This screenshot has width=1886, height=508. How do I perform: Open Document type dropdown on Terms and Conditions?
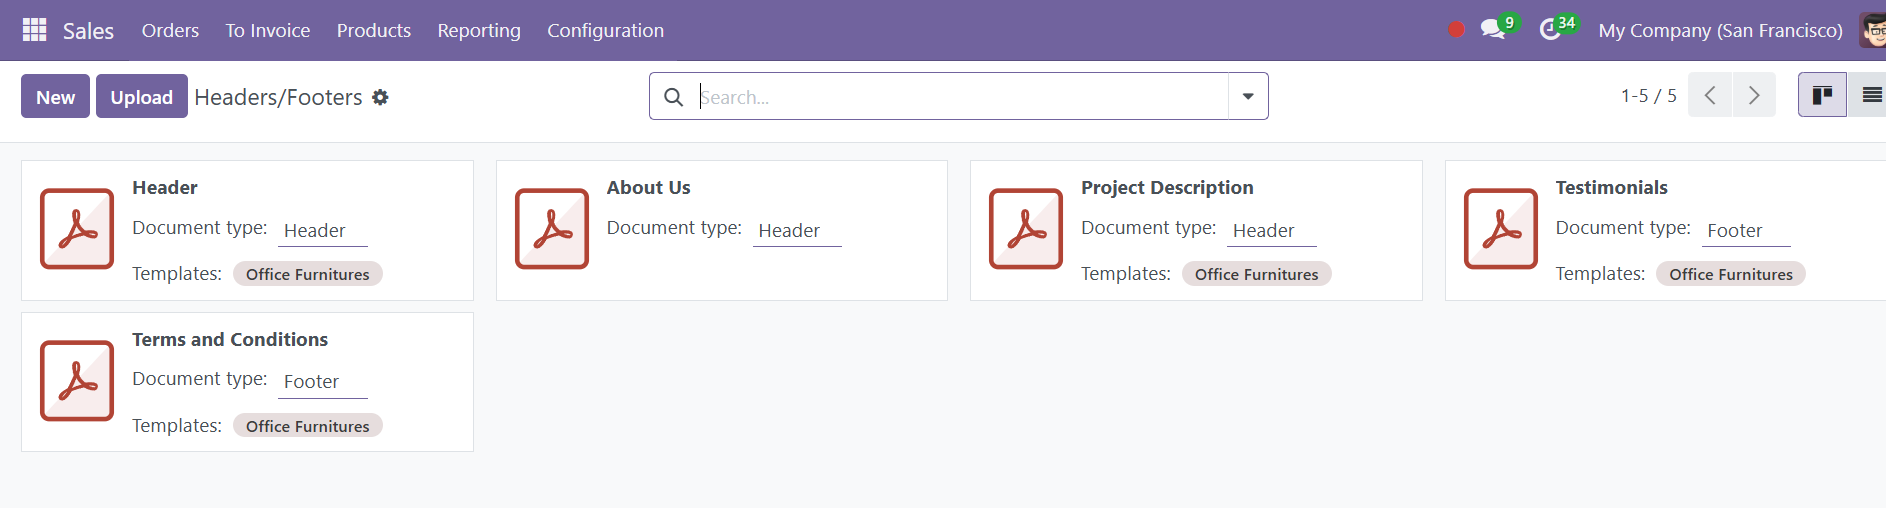point(322,382)
